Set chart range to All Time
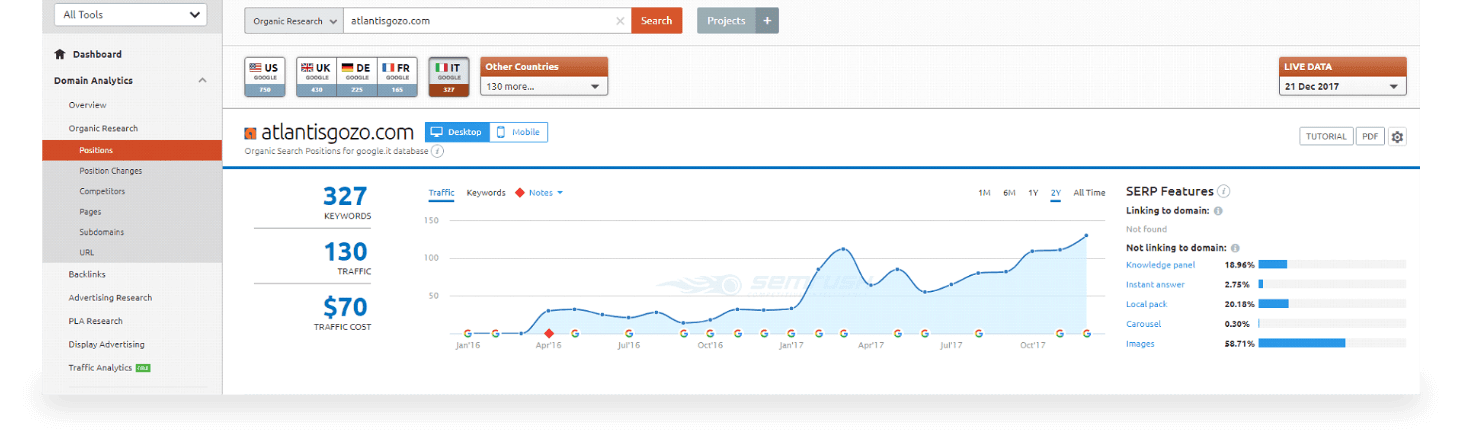 point(1089,193)
